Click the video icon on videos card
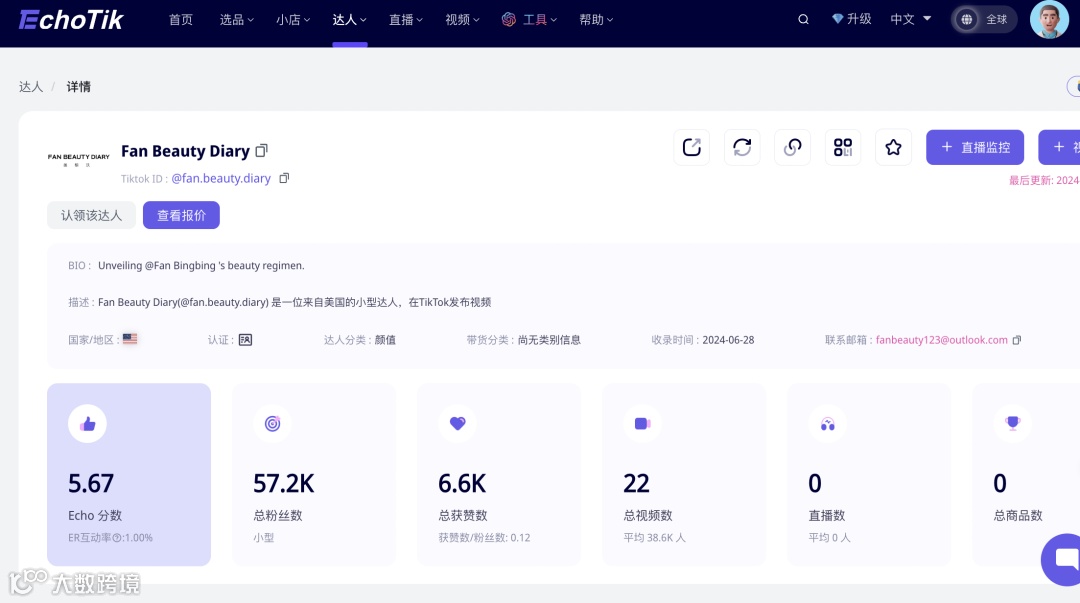Image resolution: width=1080 pixels, height=603 pixels. click(642, 424)
